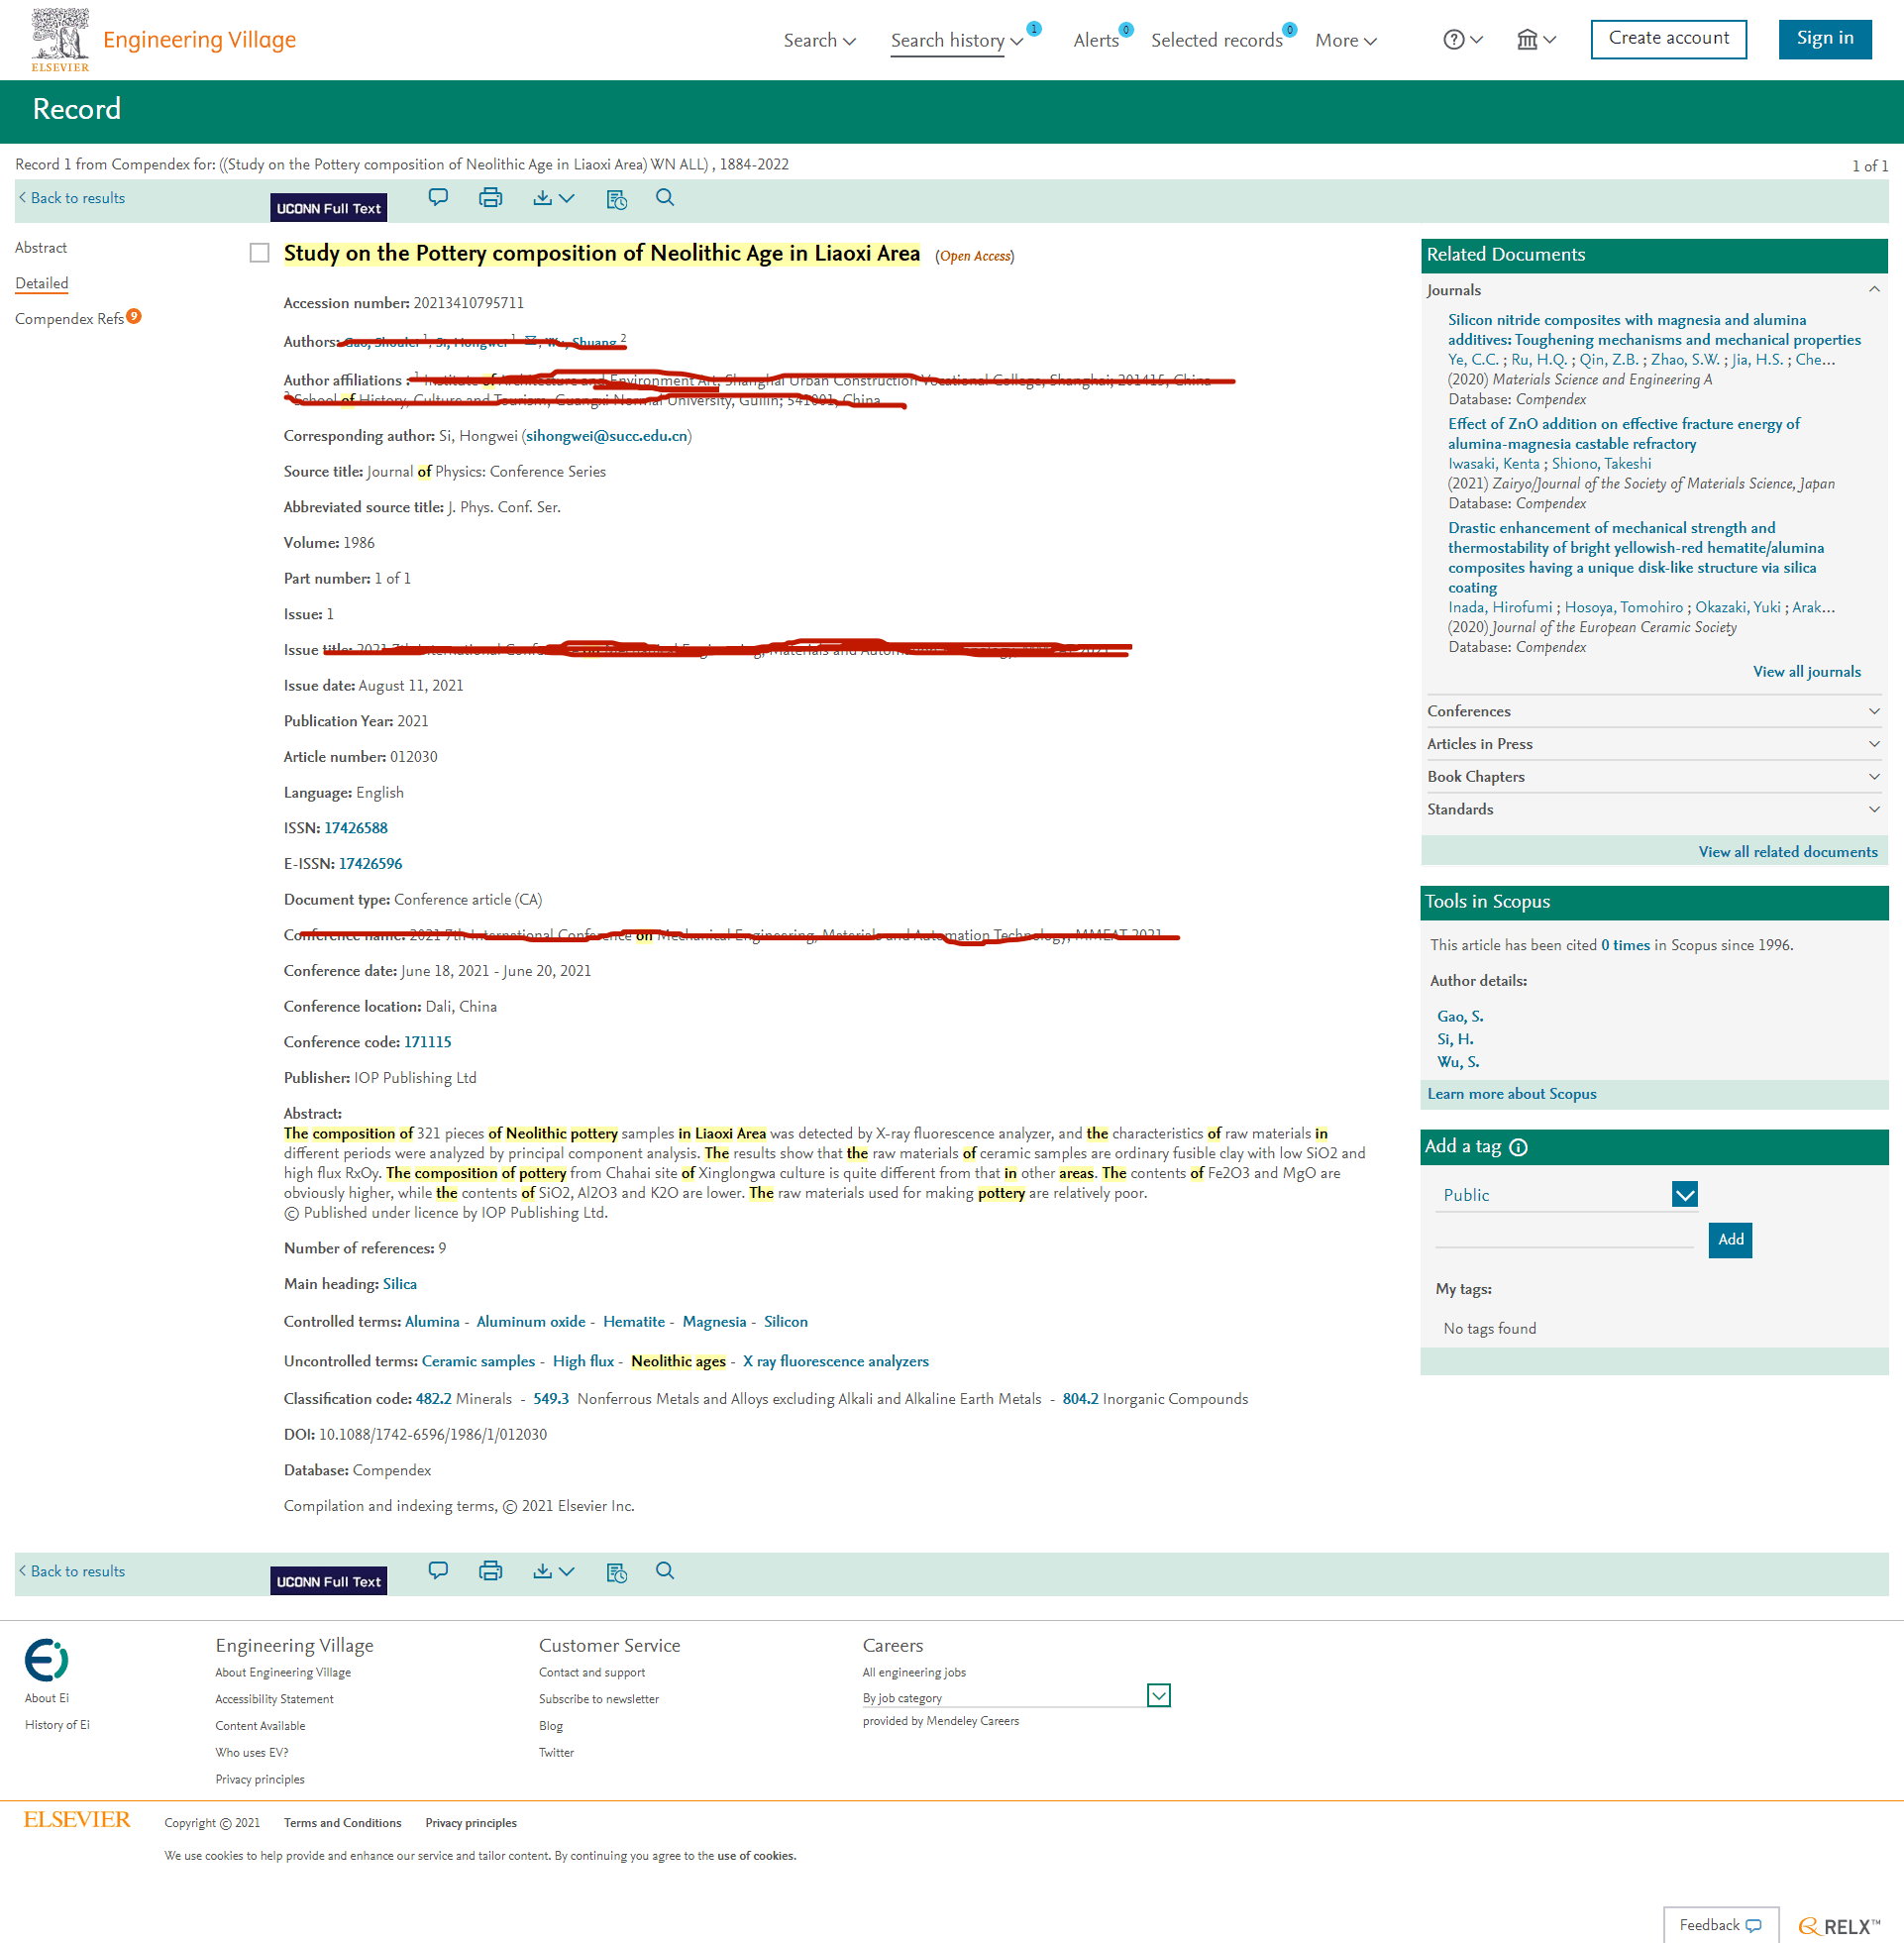Click the top toolbar magnifier search icon
Viewport: 1904px width, 1943px height.
click(665, 197)
